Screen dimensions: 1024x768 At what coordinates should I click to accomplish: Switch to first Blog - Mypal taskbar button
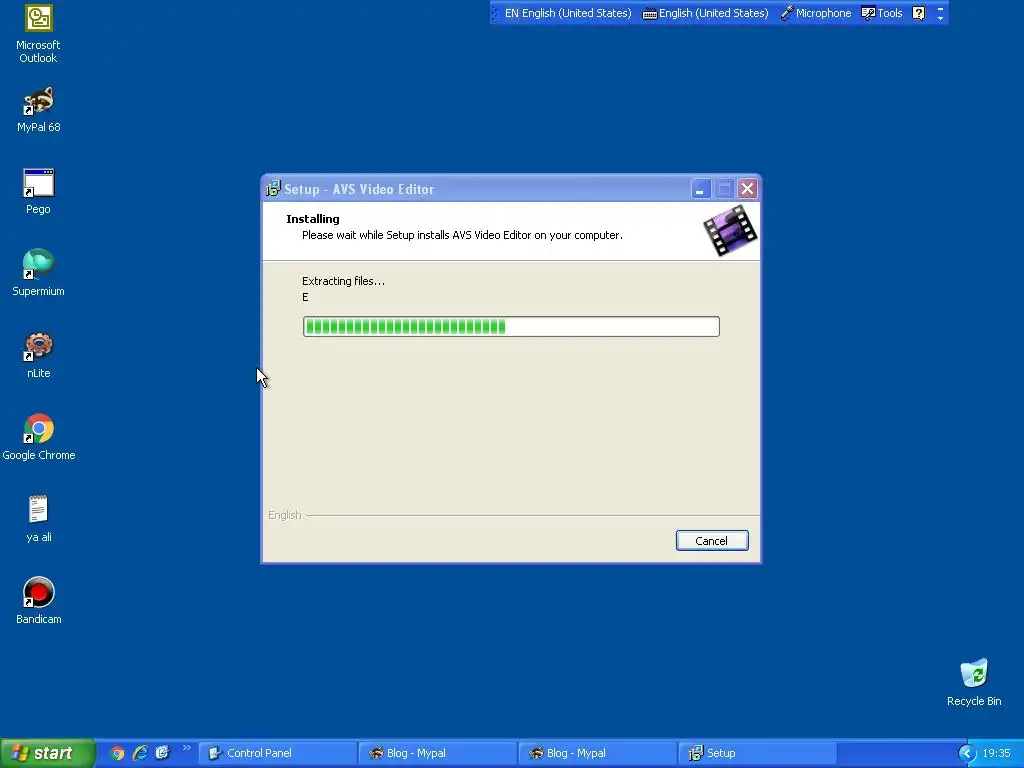click(438, 753)
